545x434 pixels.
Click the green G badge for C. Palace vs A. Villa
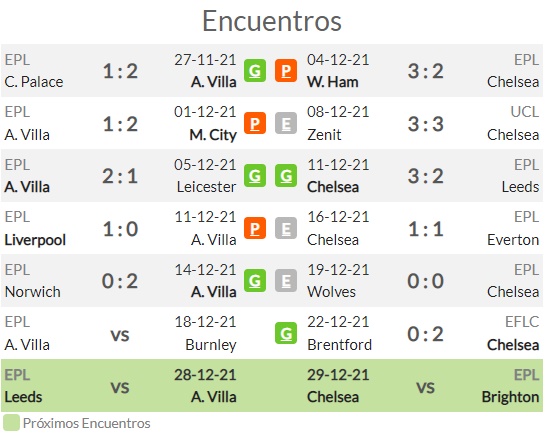tap(255, 71)
